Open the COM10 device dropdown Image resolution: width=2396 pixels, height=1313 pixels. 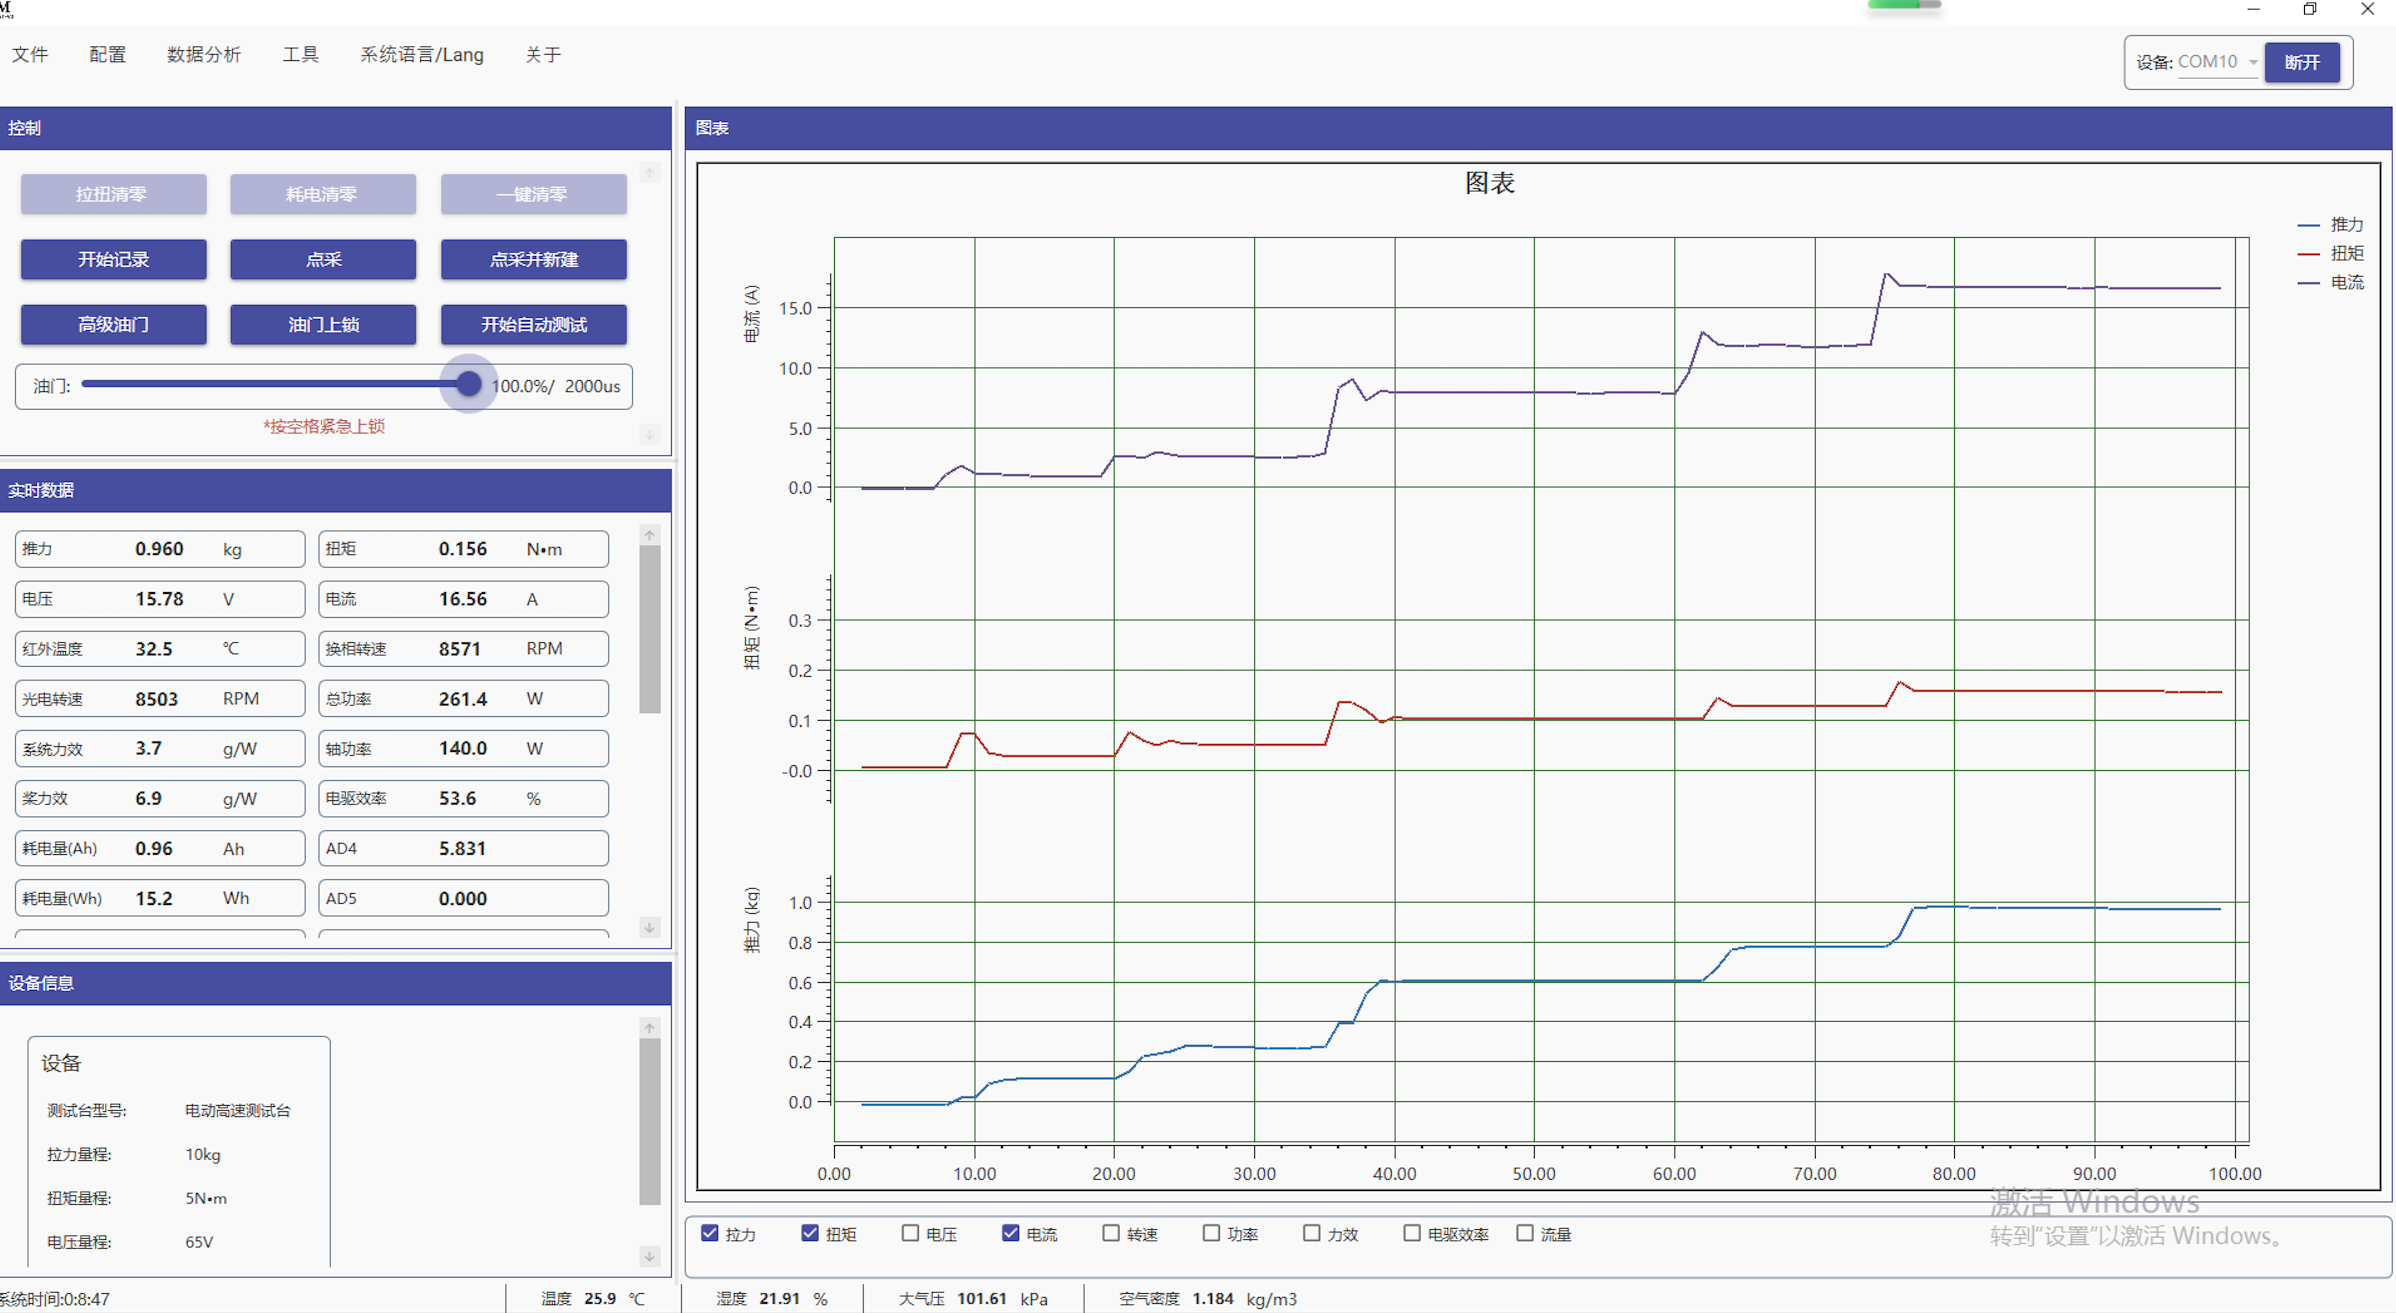(x=2217, y=62)
